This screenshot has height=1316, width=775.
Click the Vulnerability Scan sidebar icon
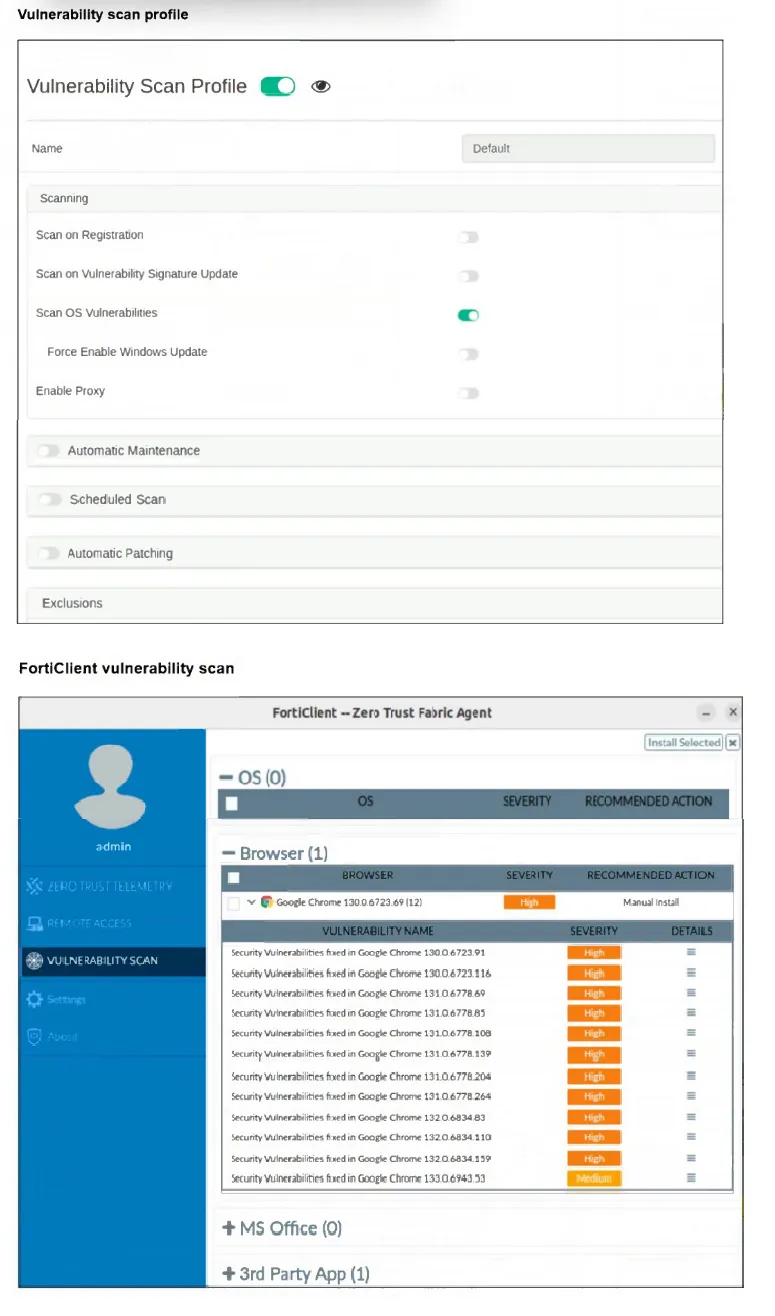coord(34,961)
